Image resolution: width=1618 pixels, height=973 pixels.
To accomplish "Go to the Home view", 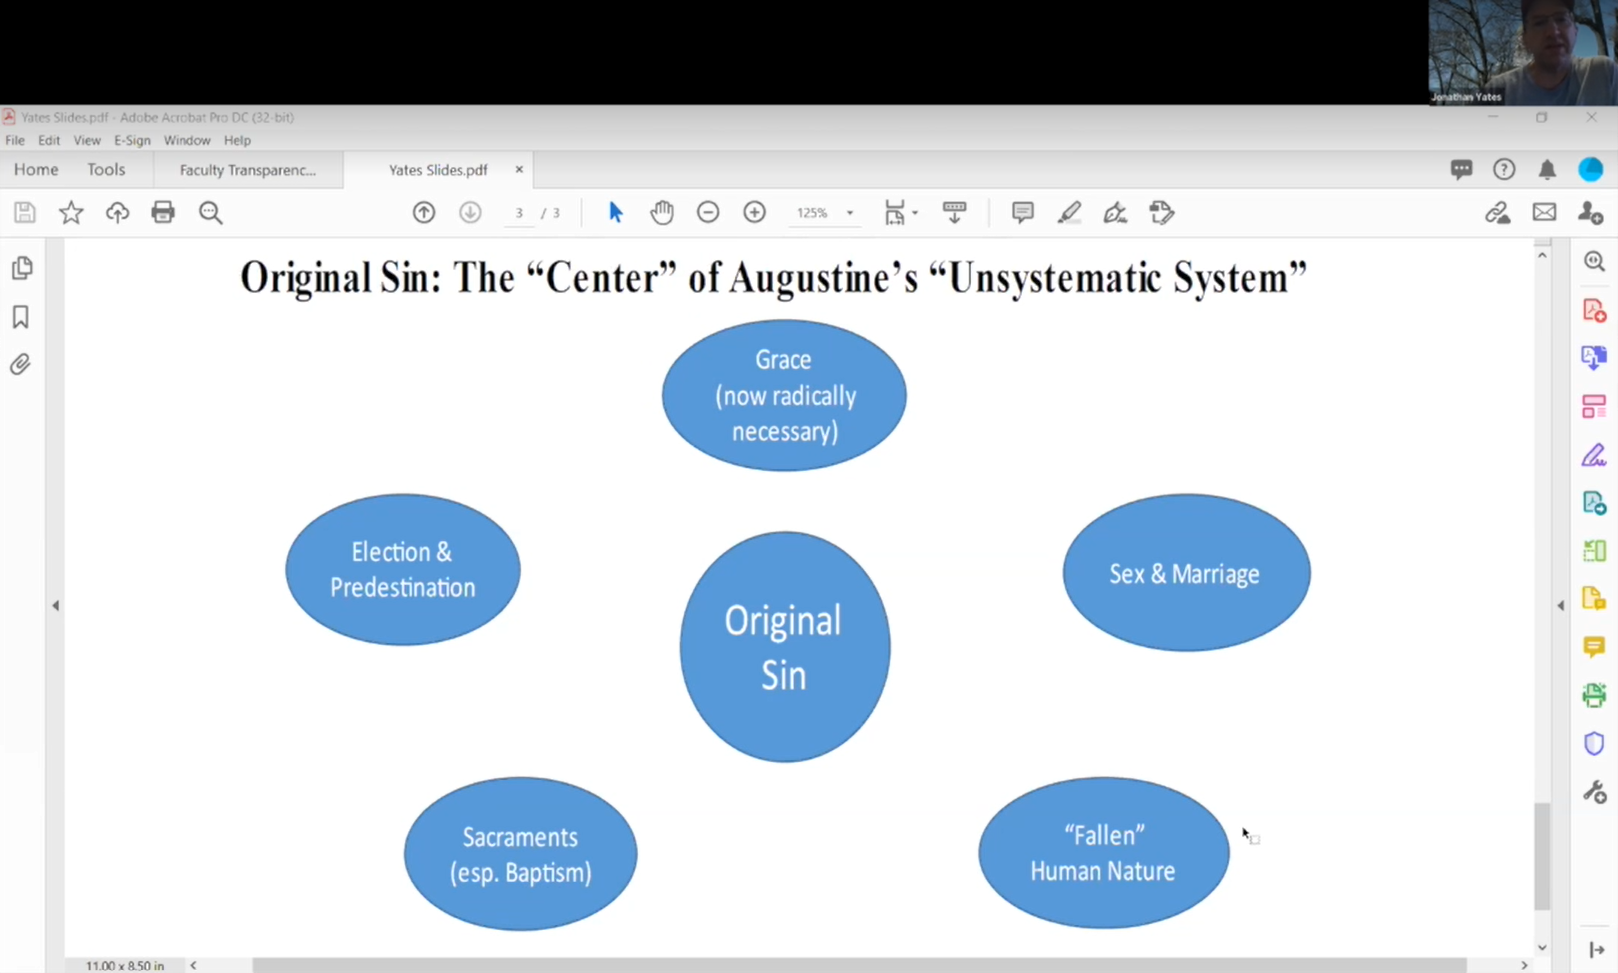I will coord(36,170).
